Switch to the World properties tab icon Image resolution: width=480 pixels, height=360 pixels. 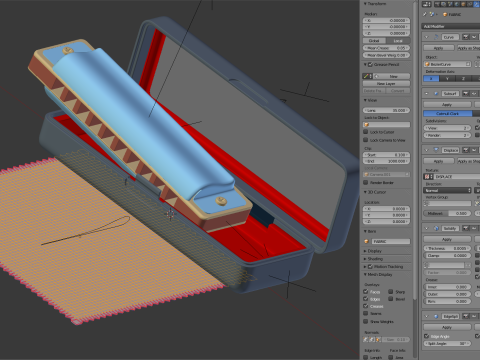[x=457, y=4]
